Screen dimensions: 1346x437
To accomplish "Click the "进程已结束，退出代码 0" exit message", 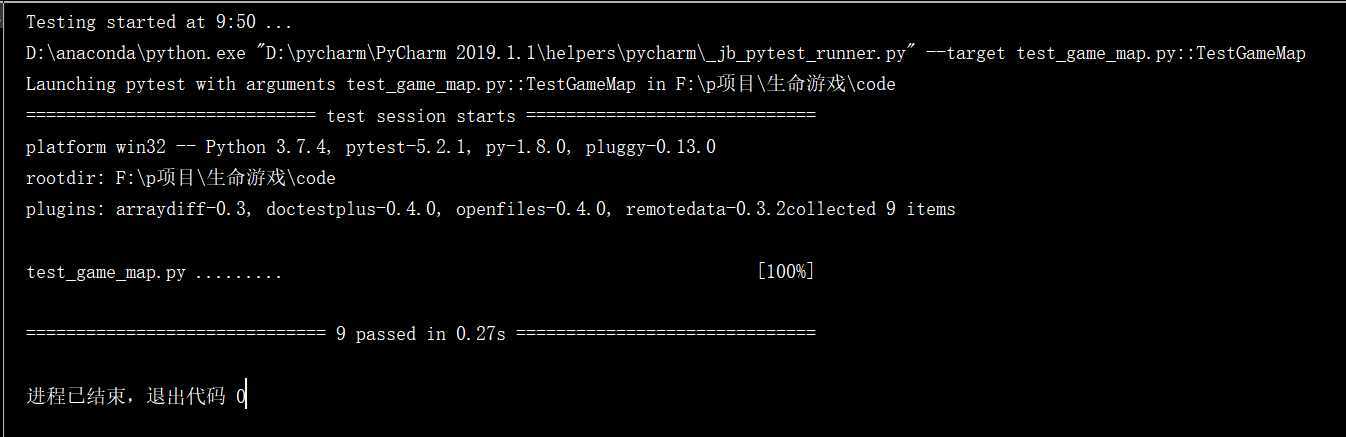I will point(136,397).
